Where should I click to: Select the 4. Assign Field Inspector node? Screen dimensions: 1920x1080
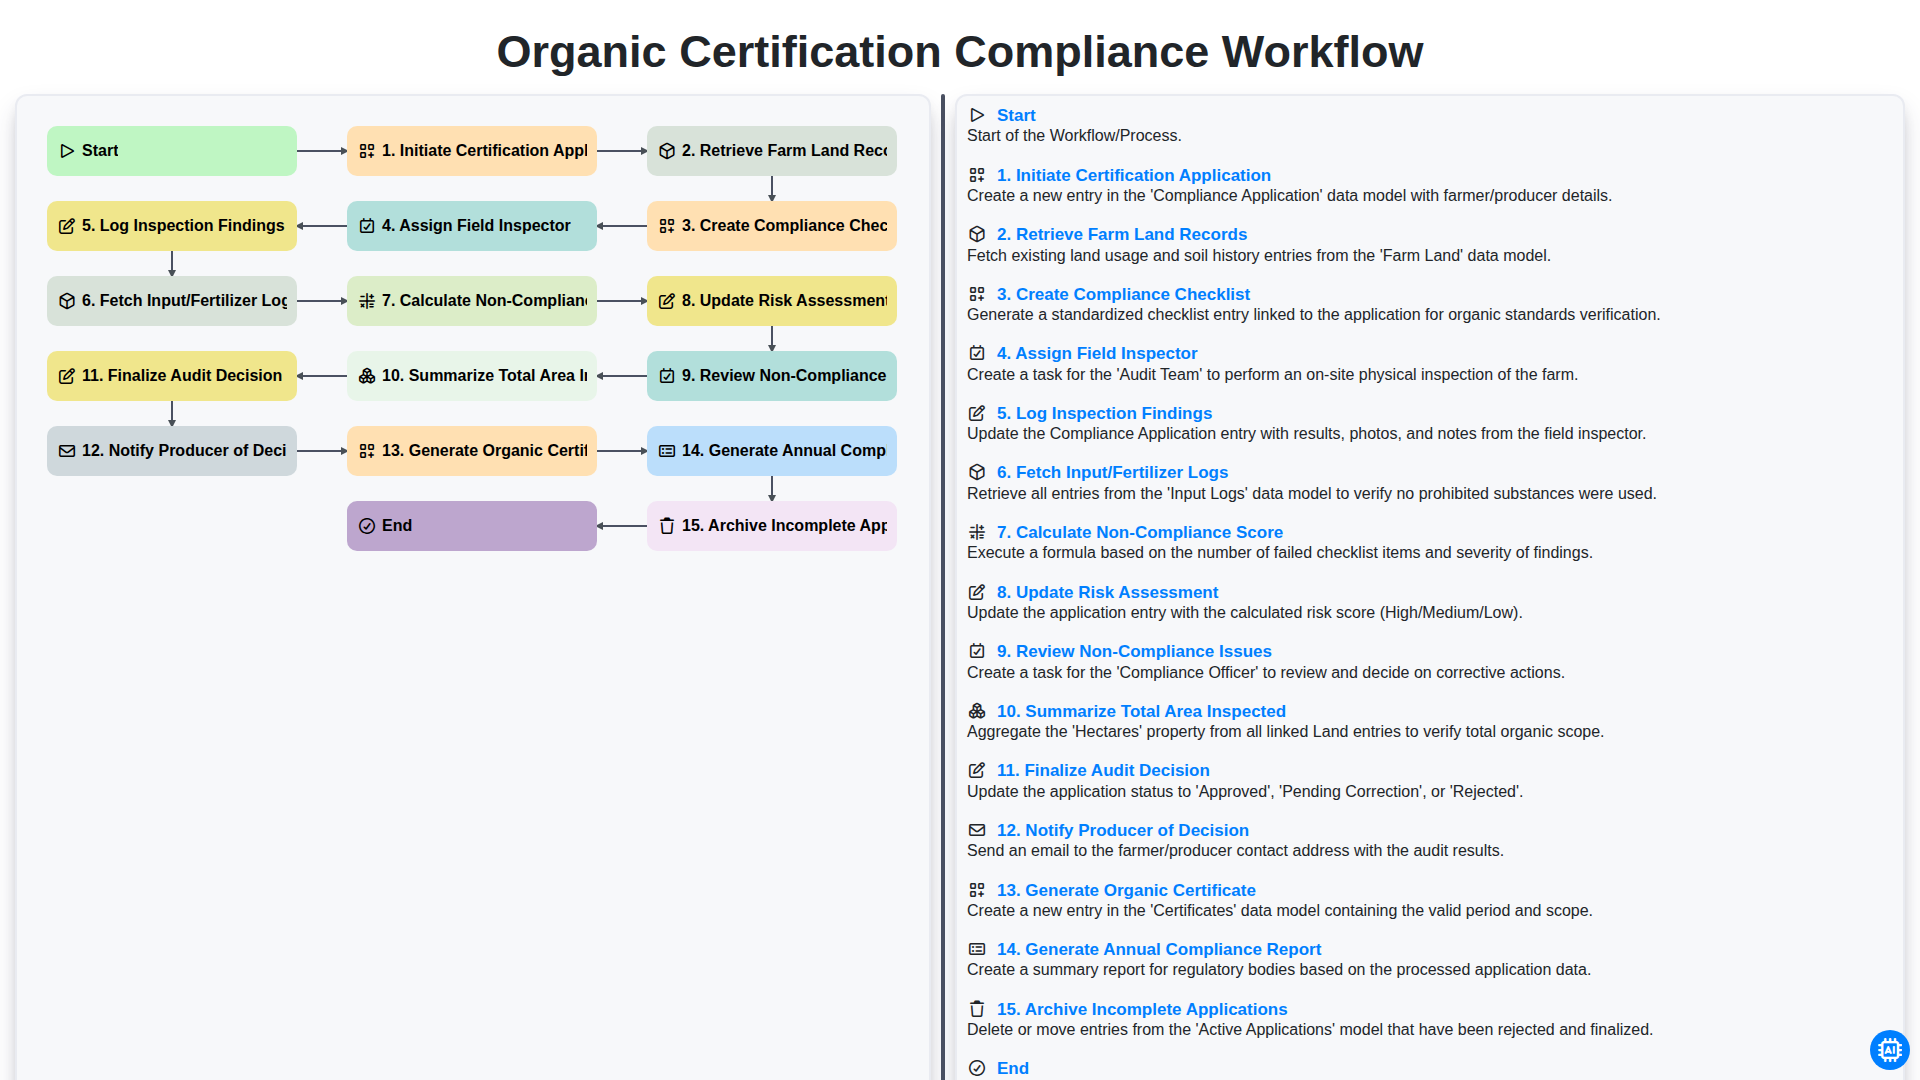[x=472, y=226]
